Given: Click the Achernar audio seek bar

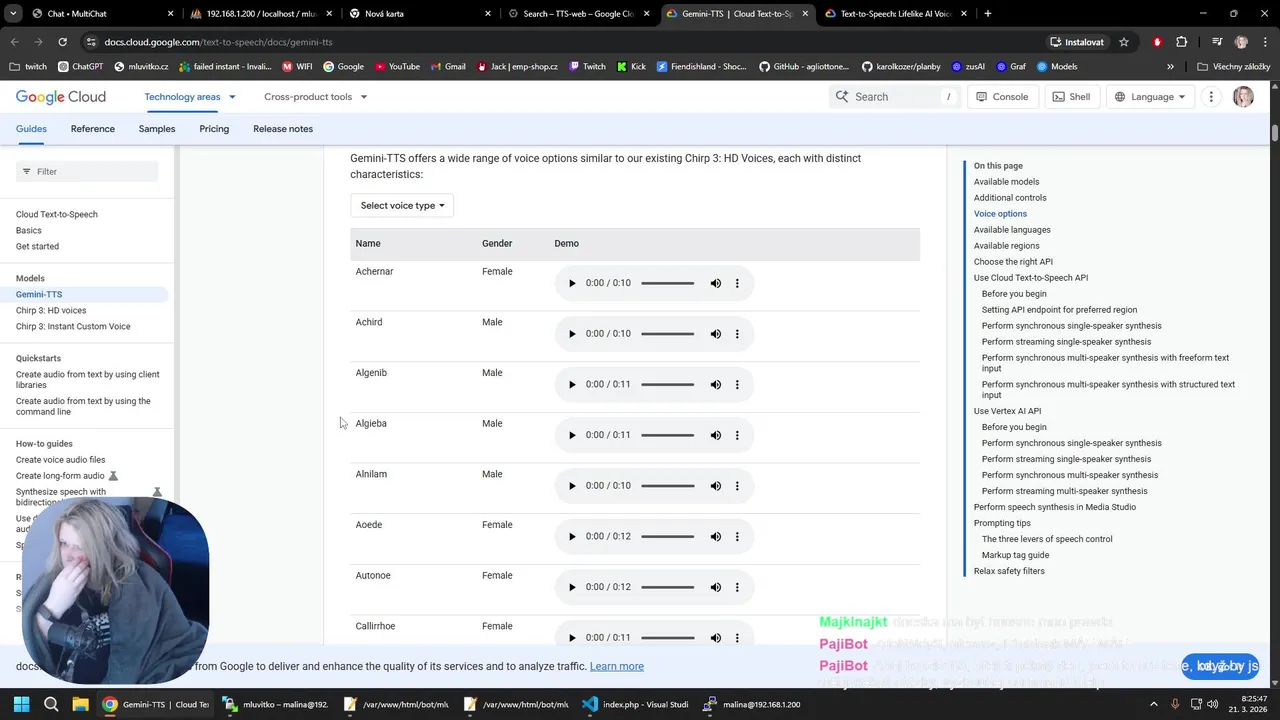Looking at the screenshot, I should click(668, 283).
